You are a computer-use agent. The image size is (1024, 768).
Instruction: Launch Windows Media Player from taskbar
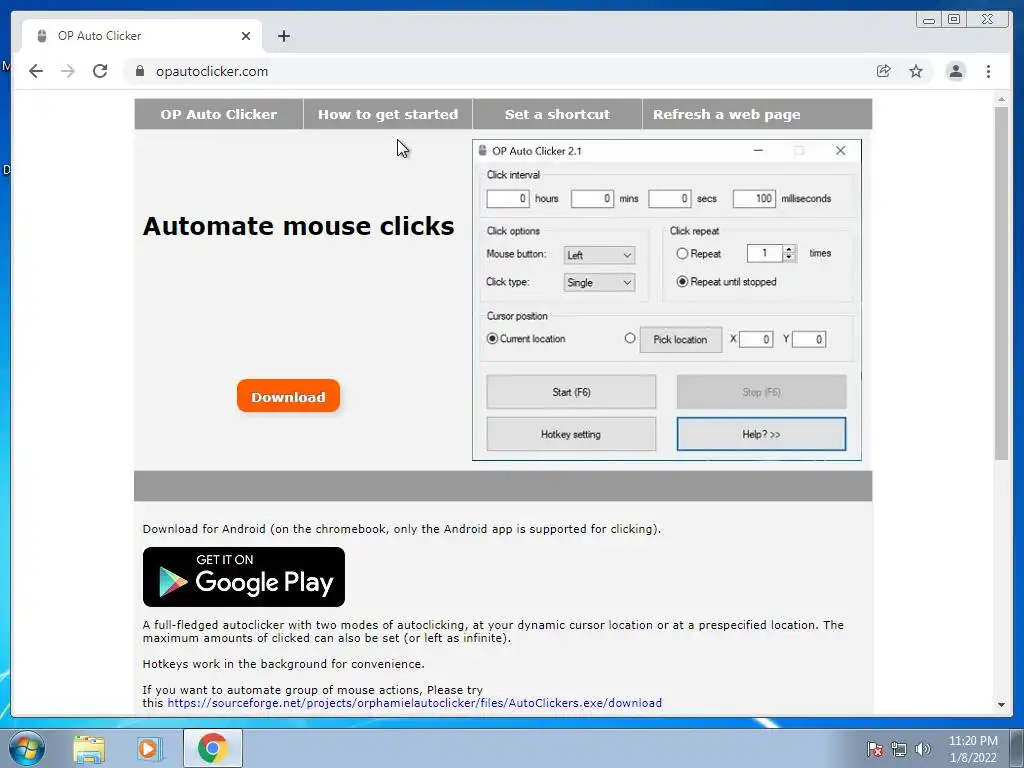[x=150, y=748]
